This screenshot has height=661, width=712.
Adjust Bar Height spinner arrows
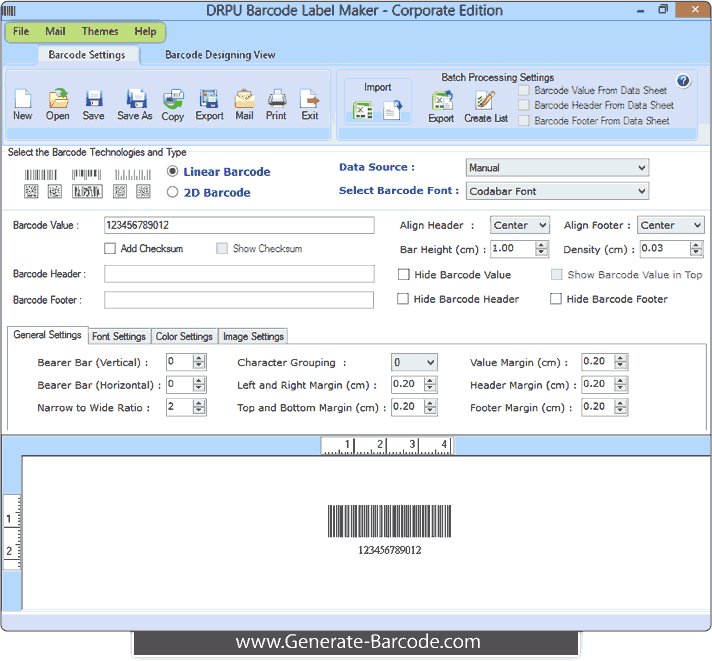541,249
